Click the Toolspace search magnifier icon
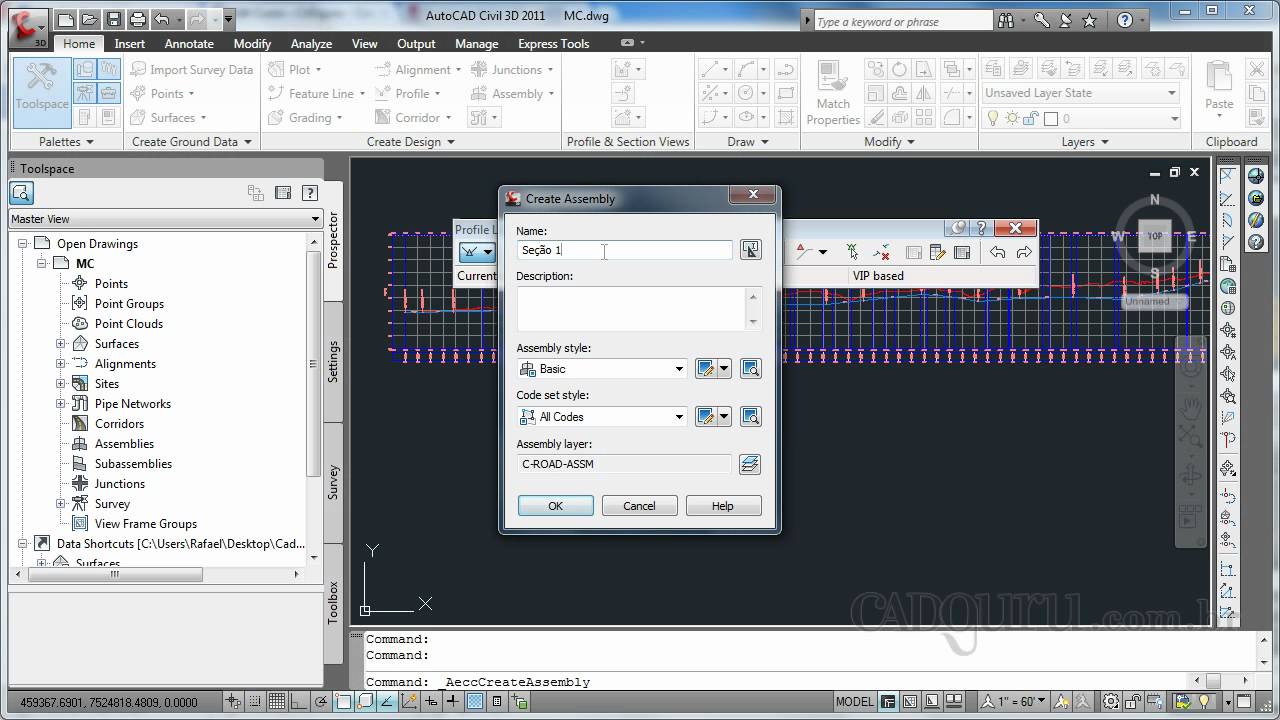This screenshot has width=1280, height=720. [x=22, y=194]
